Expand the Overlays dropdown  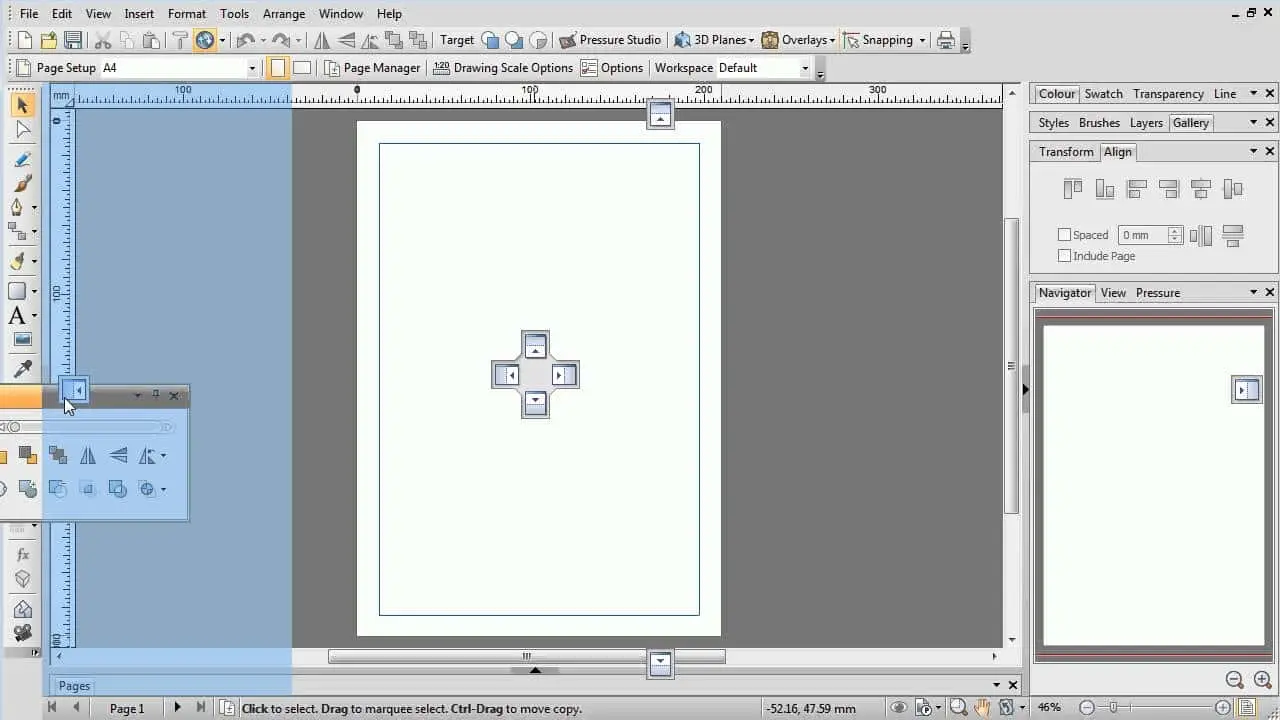pos(832,40)
